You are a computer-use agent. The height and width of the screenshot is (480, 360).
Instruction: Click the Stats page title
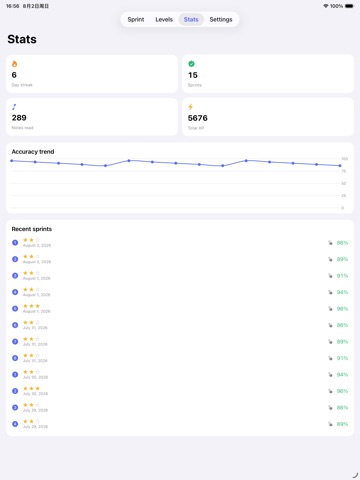(22, 39)
